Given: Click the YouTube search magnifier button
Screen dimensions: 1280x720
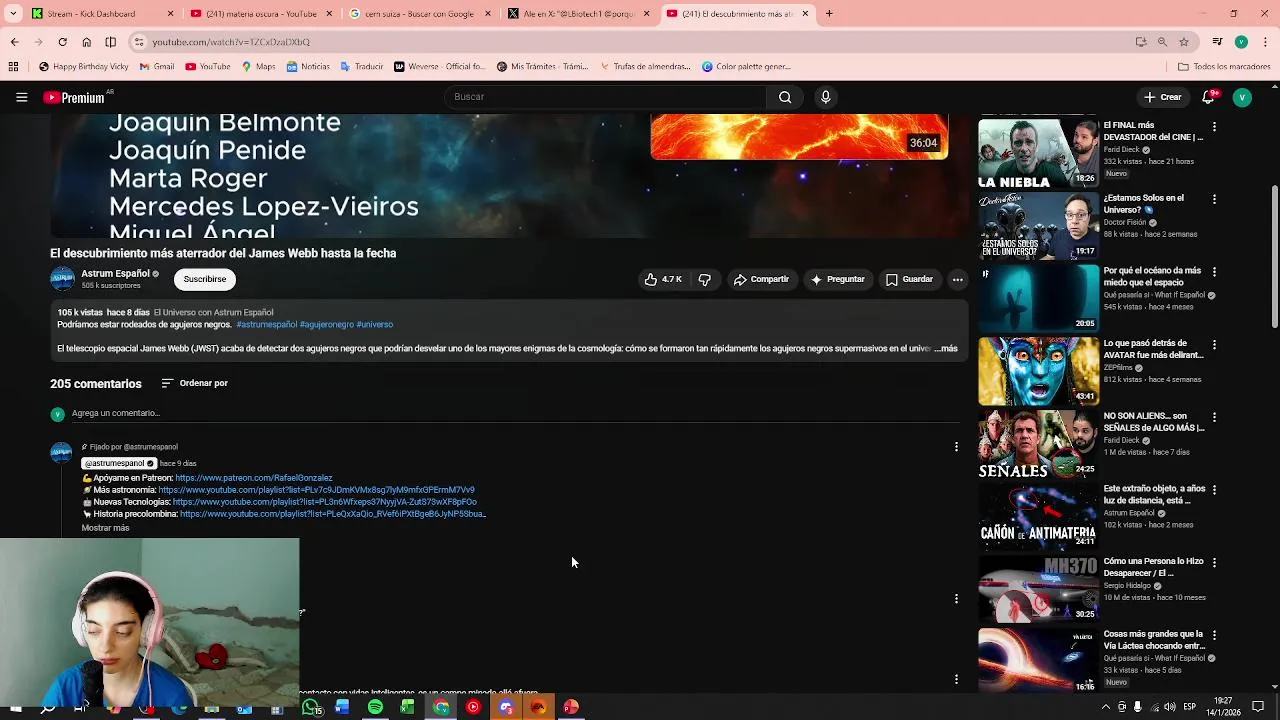Looking at the screenshot, I should pos(785,97).
